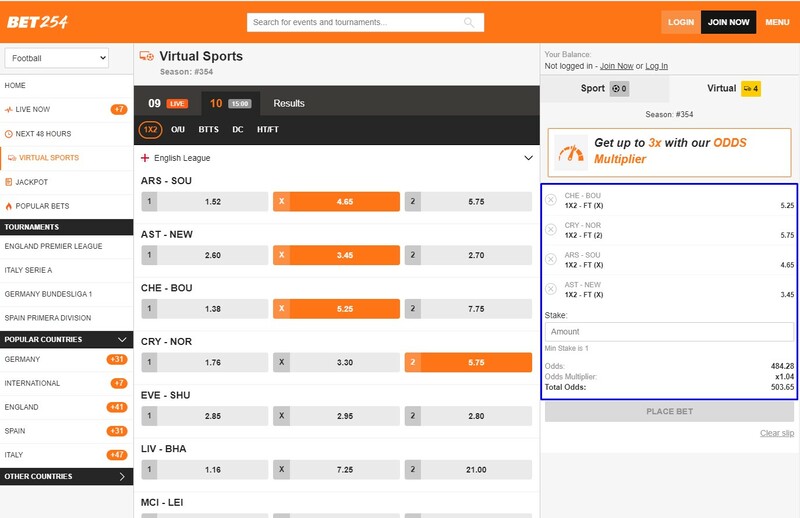This screenshot has width=800, height=518.
Task: Collapse the English League section
Action: tap(529, 158)
